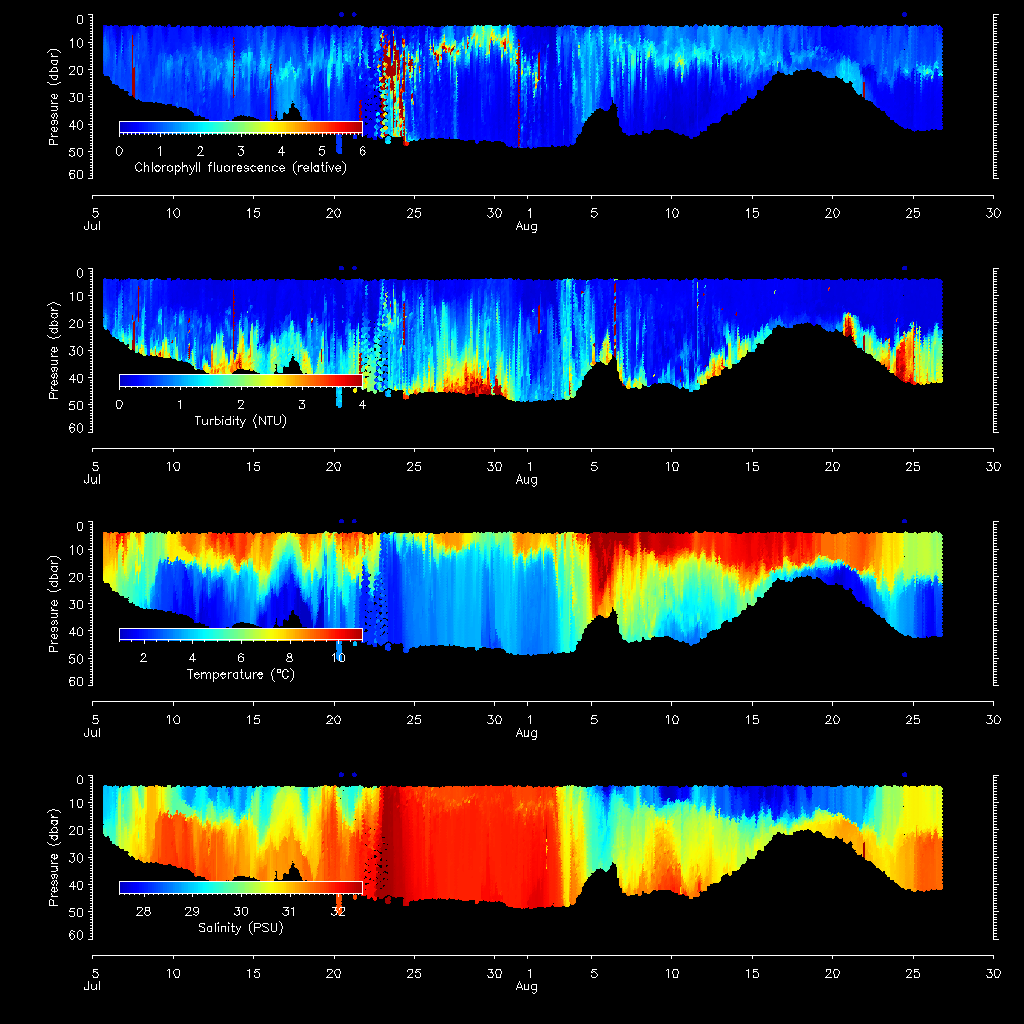Image resolution: width=1024 pixels, height=1024 pixels.
Task: Select the 'Turbidity (NTU)' legend label
Action: point(240,421)
